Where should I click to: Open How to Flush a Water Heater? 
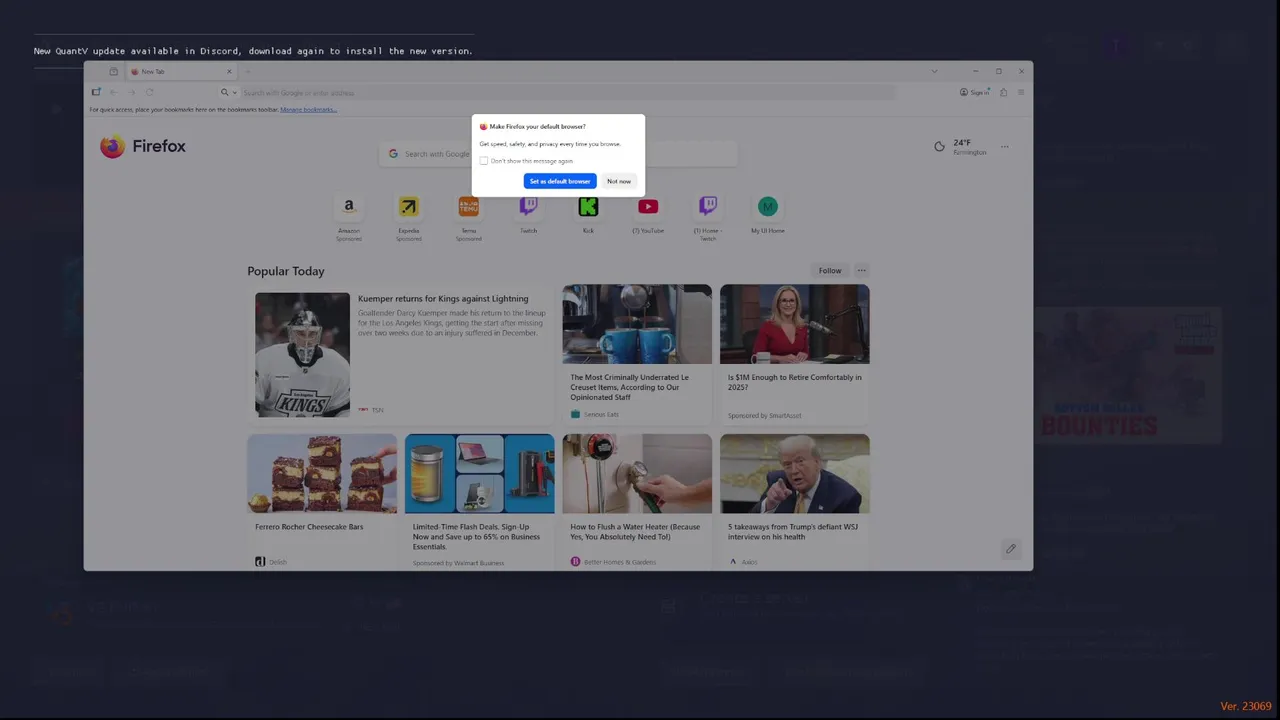(637, 532)
